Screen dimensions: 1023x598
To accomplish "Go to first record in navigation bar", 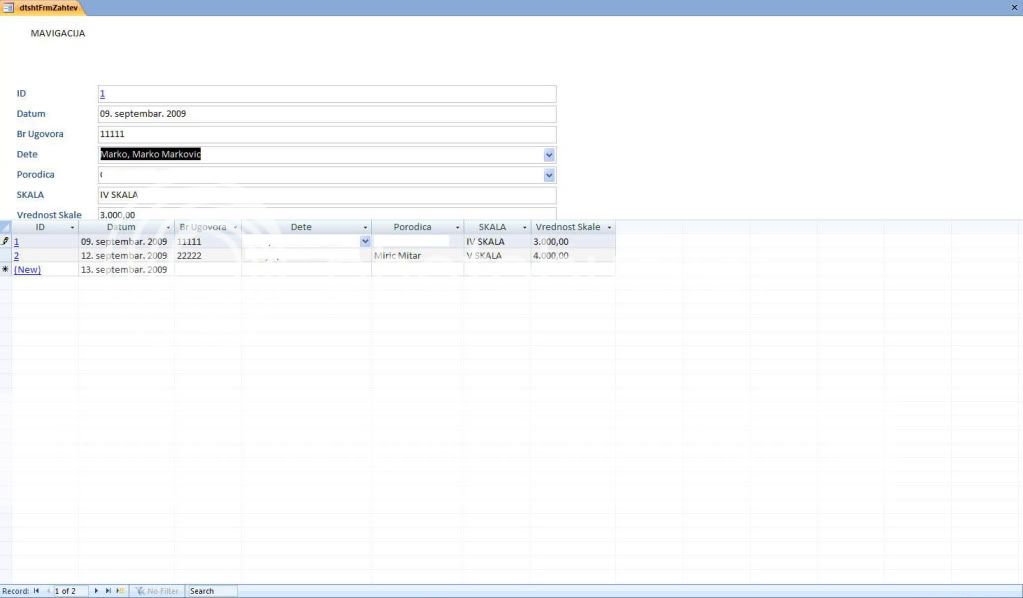I will (37, 591).
